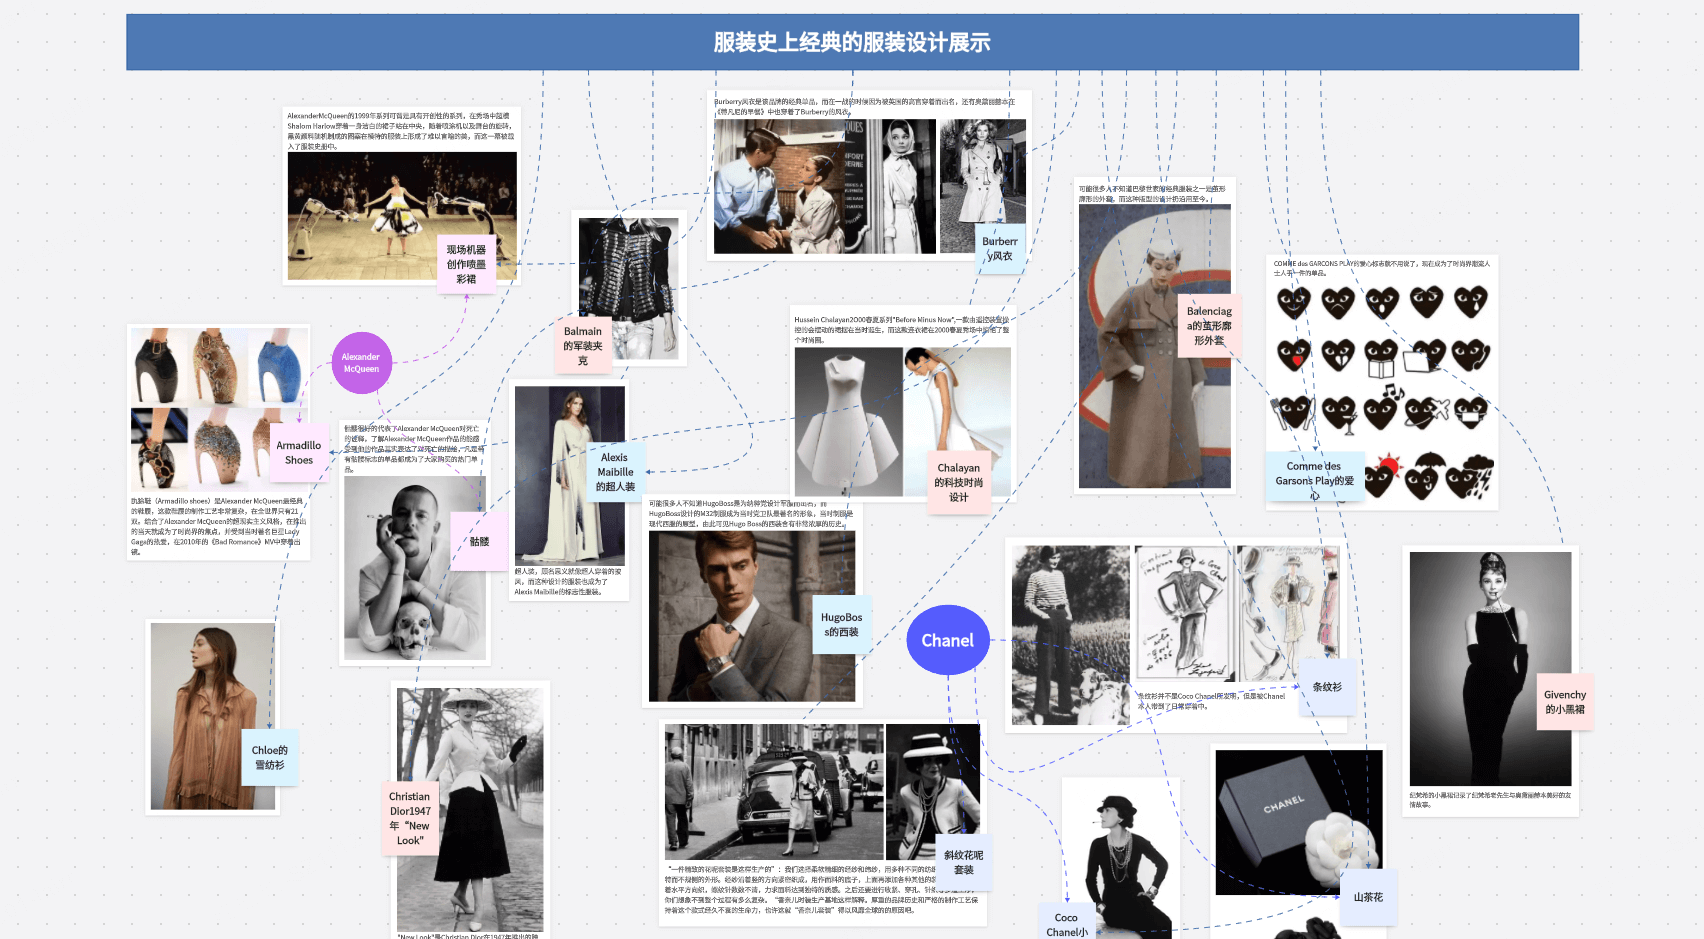Image resolution: width=1704 pixels, height=939 pixels.
Task: Click the Christian Dior1947年 New Look label
Action: (x=410, y=818)
